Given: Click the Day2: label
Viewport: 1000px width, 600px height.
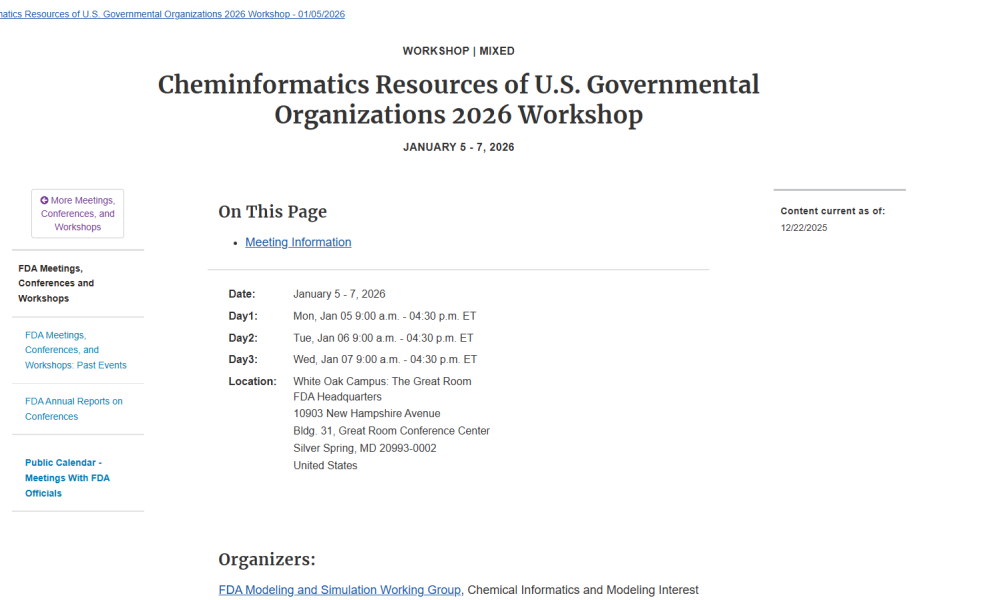Looking at the screenshot, I should click(243, 338).
